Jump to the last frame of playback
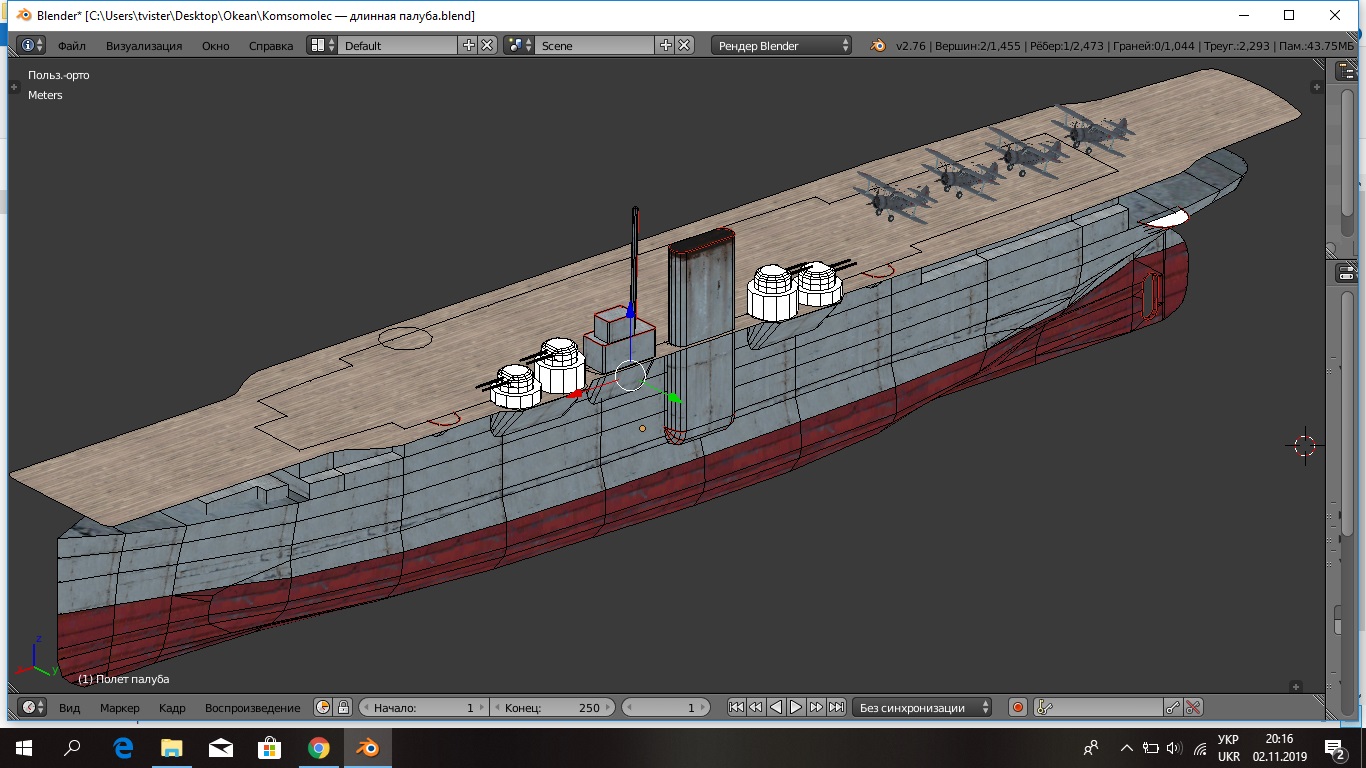1366x768 pixels. [x=837, y=707]
